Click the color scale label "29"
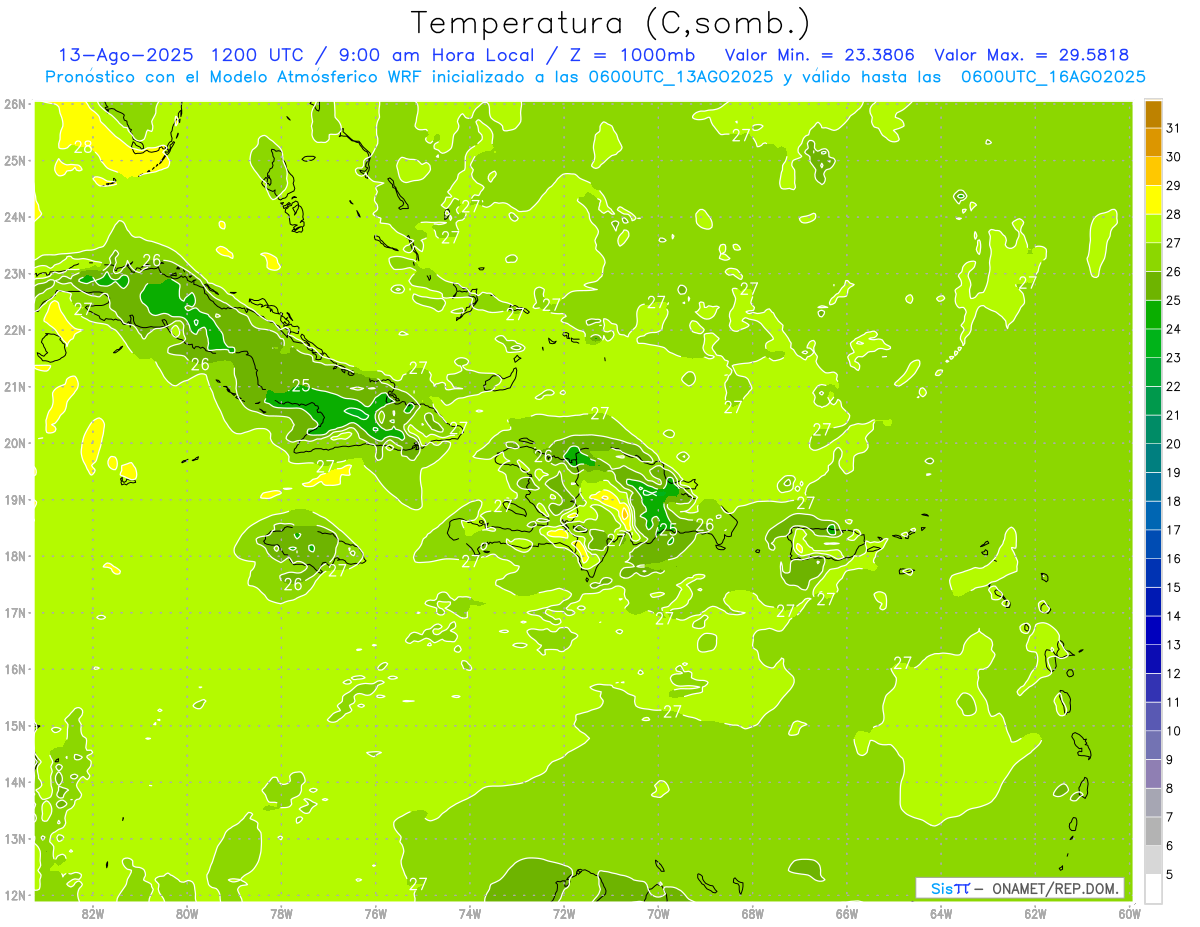 click(1174, 185)
